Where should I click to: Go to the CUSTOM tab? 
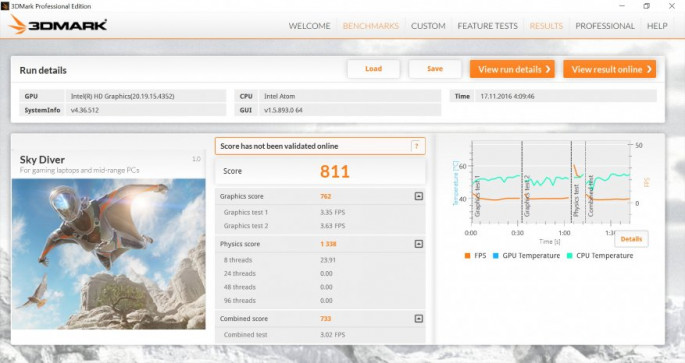pos(428,26)
